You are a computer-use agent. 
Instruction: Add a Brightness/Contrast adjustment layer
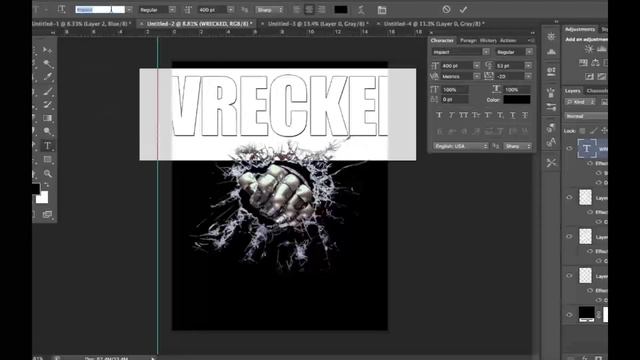click(589, 49)
